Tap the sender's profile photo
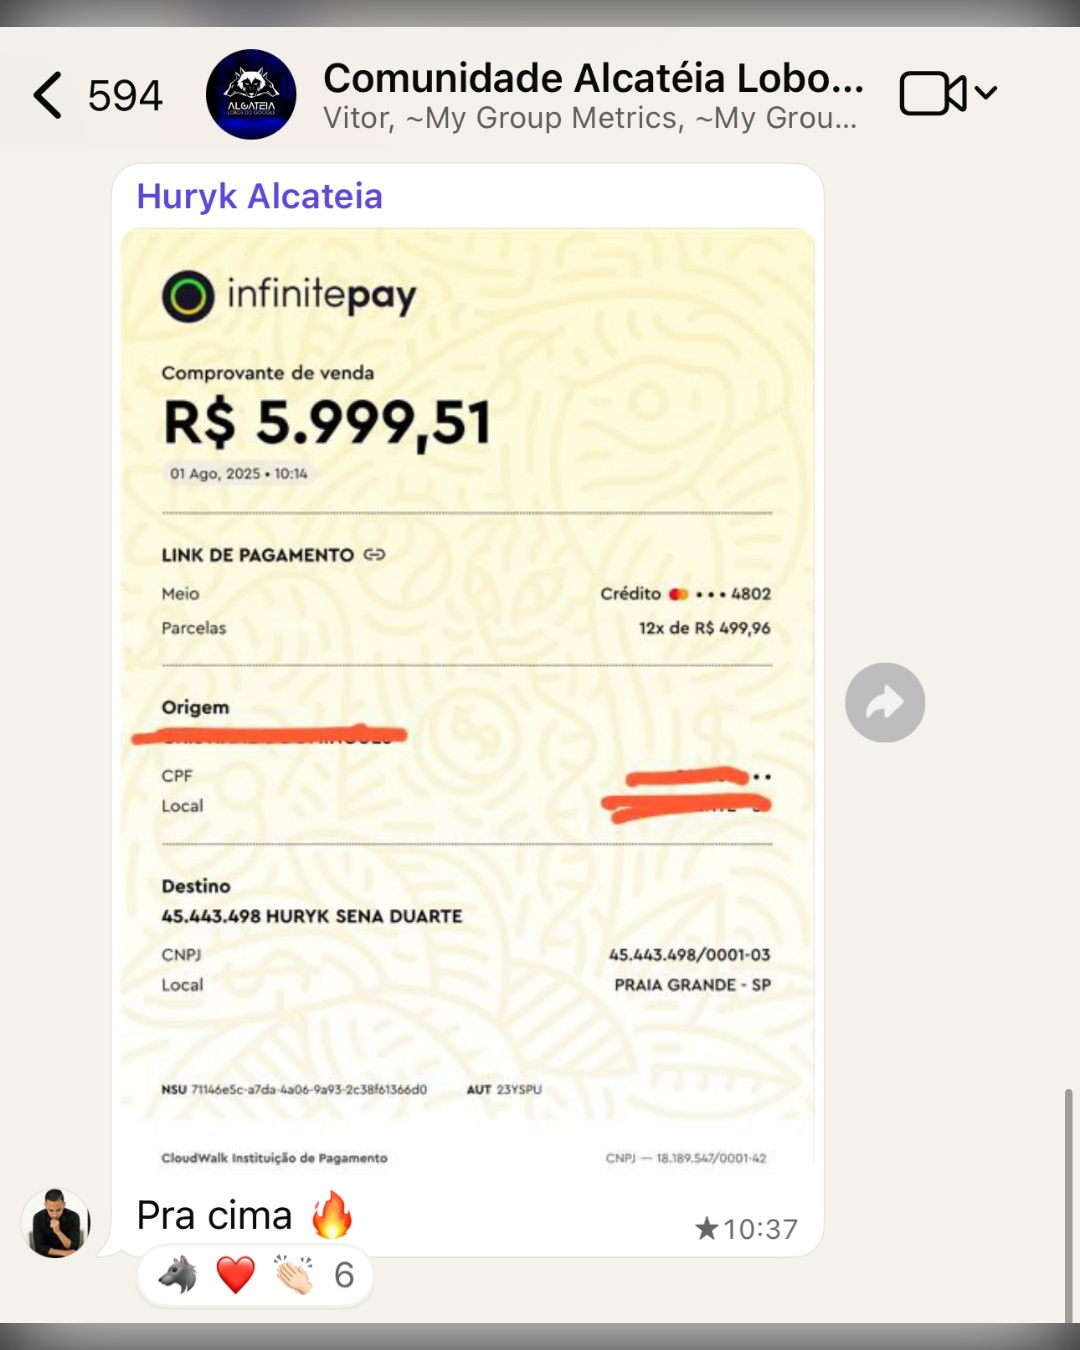1080x1350 pixels. tap(56, 1222)
